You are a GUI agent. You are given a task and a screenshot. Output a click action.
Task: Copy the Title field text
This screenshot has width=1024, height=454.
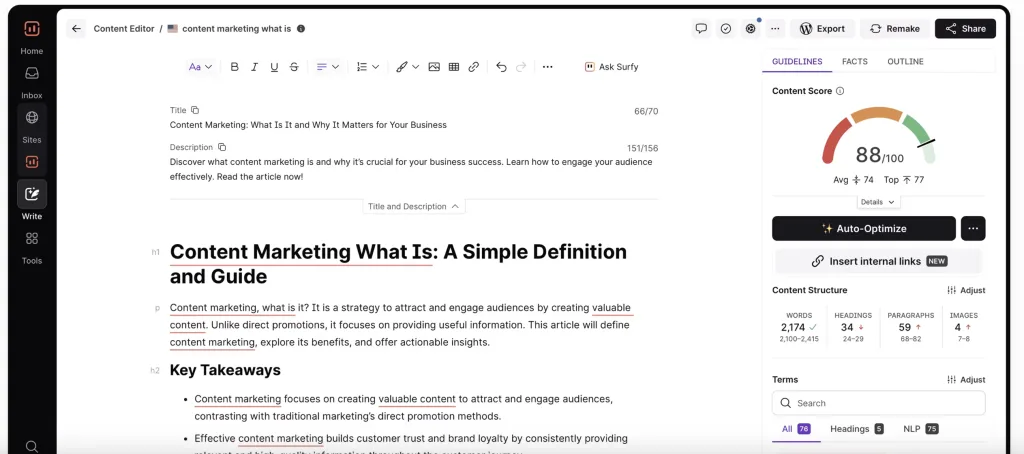[x=195, y=110]
